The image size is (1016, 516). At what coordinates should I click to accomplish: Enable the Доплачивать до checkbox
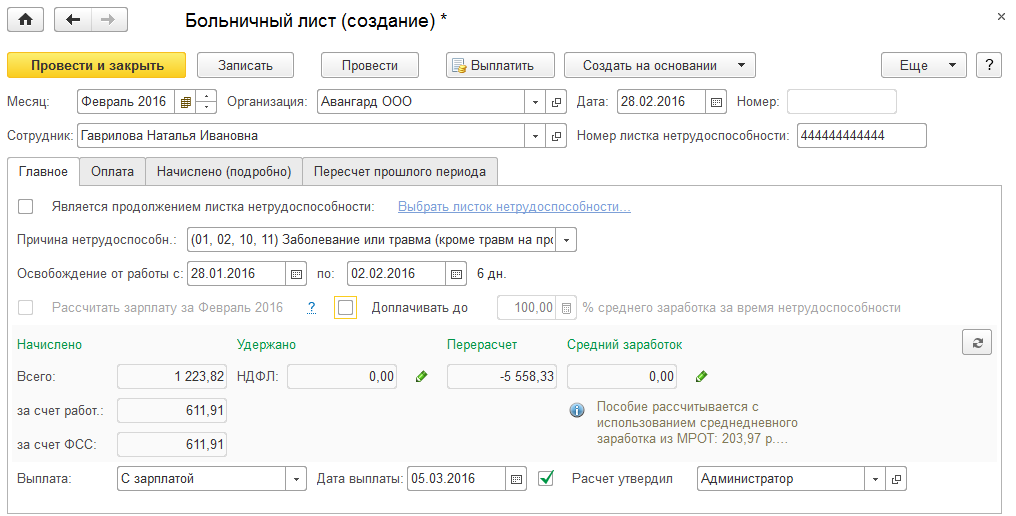point(346,308)
